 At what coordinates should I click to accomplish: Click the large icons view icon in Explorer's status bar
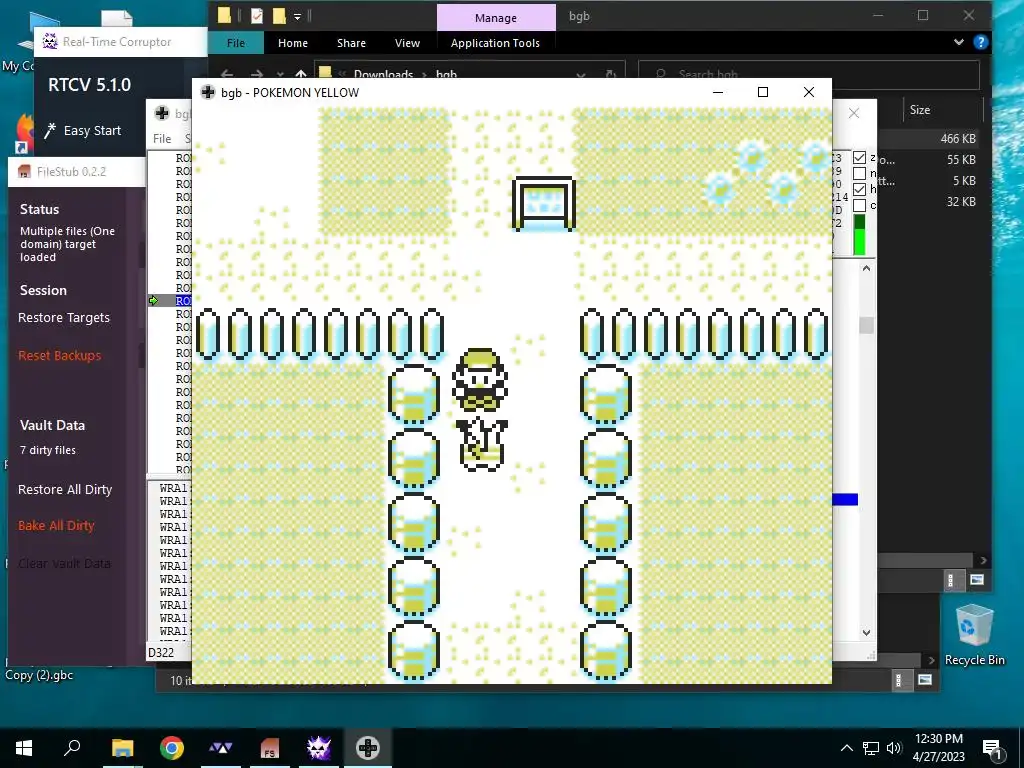(977, 580)
